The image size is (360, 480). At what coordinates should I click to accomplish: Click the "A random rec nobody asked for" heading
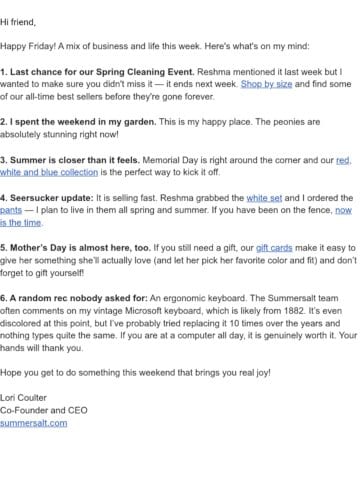tap(78, 298)
